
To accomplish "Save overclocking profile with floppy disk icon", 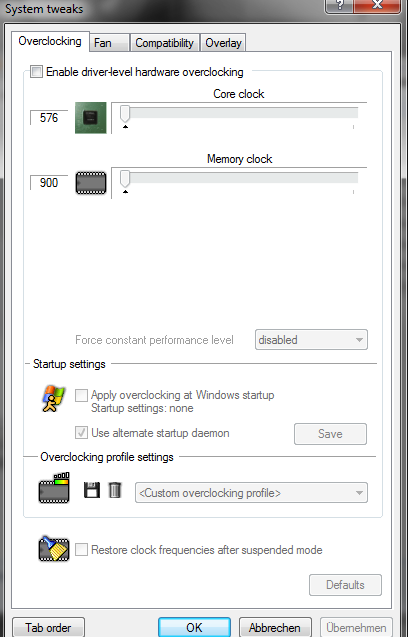I will pos(92,490).
